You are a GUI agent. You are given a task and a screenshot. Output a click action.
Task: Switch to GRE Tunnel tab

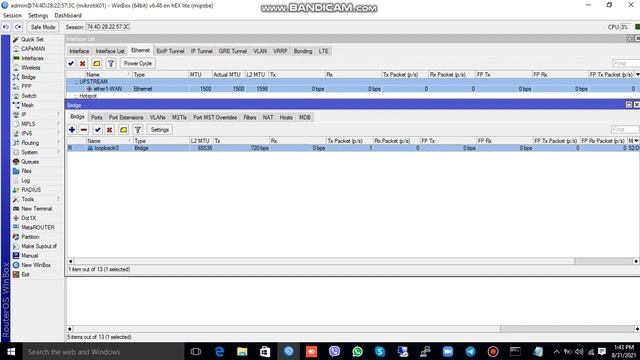point(233,51)
